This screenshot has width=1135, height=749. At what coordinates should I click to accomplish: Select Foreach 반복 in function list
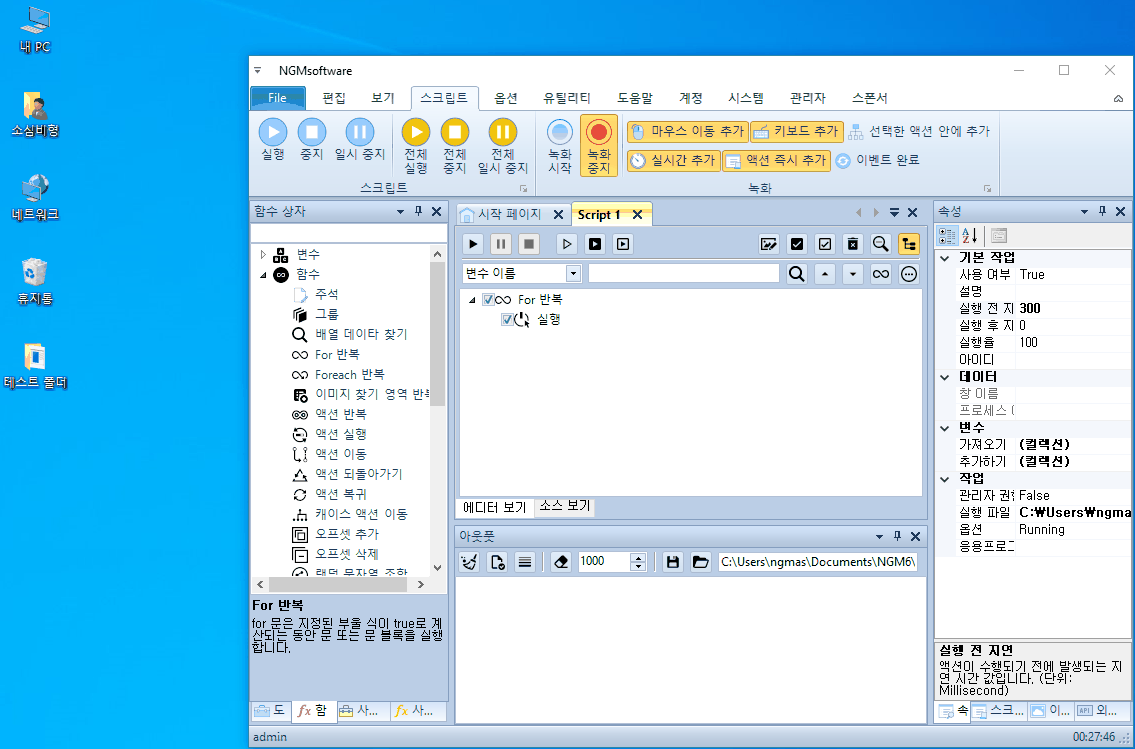[350, 375]
